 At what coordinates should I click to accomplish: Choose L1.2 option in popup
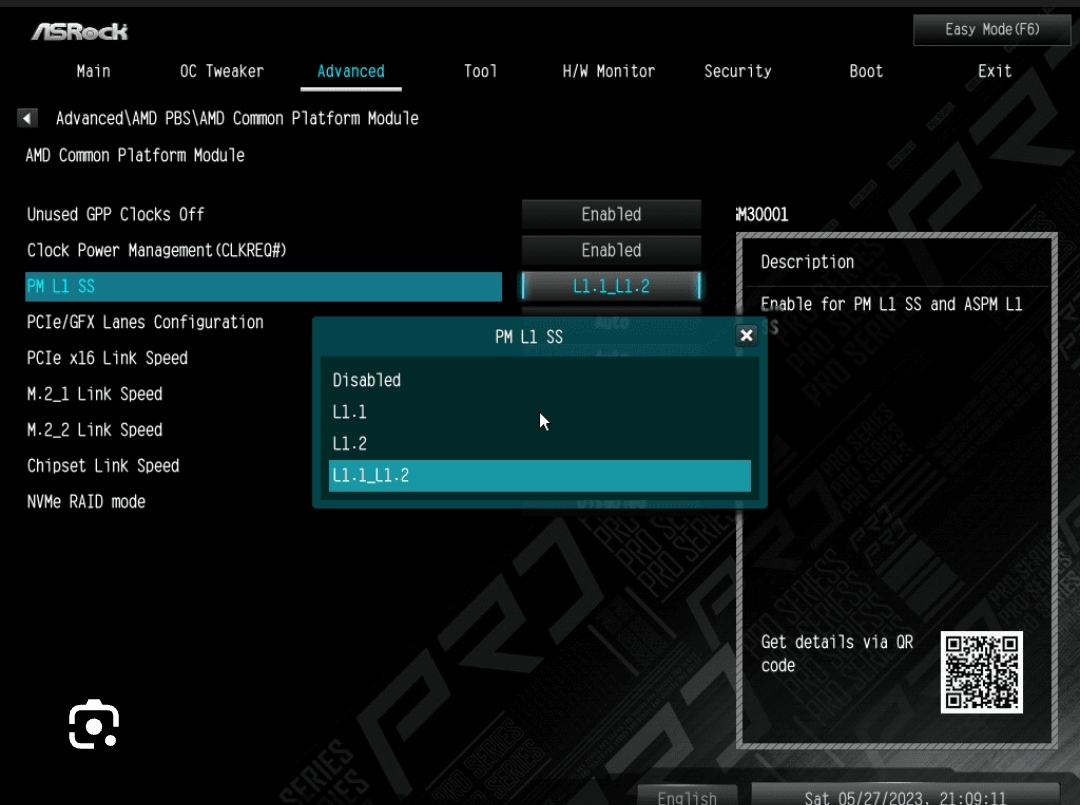tap(539, 443)
